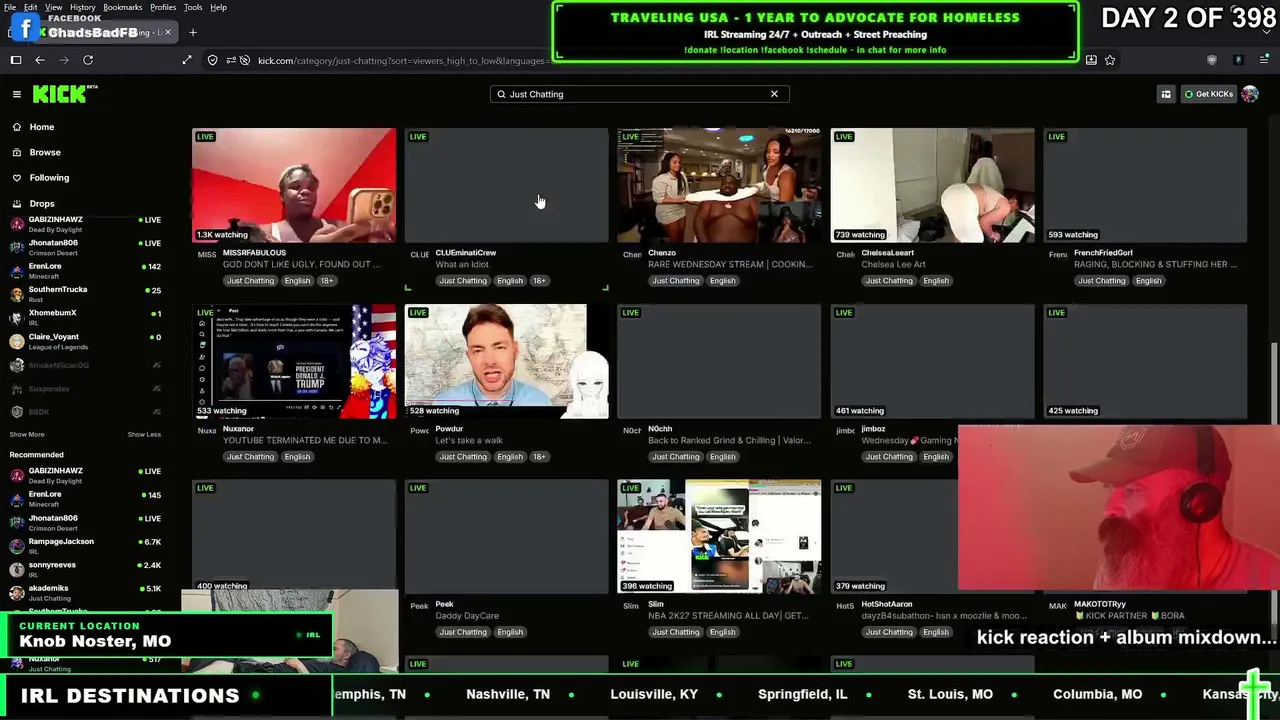Open the Bookmarks menu
This screenshot has width=1280, height=720.
click(x=123, y=7)
